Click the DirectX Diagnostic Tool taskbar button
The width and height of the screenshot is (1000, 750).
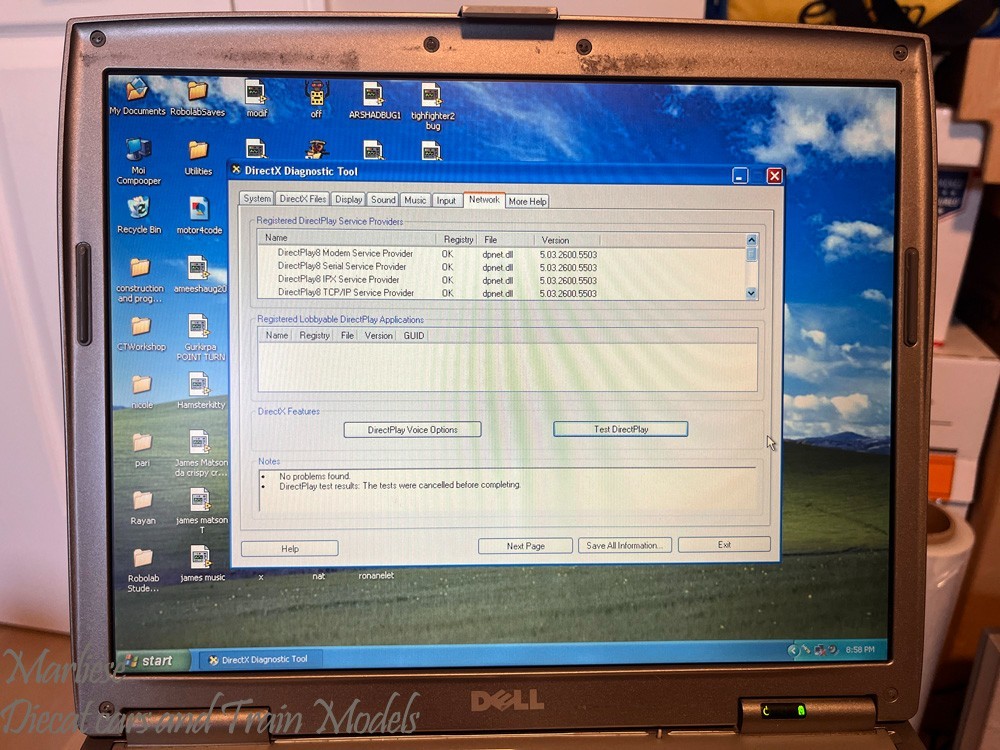(259, 659)
